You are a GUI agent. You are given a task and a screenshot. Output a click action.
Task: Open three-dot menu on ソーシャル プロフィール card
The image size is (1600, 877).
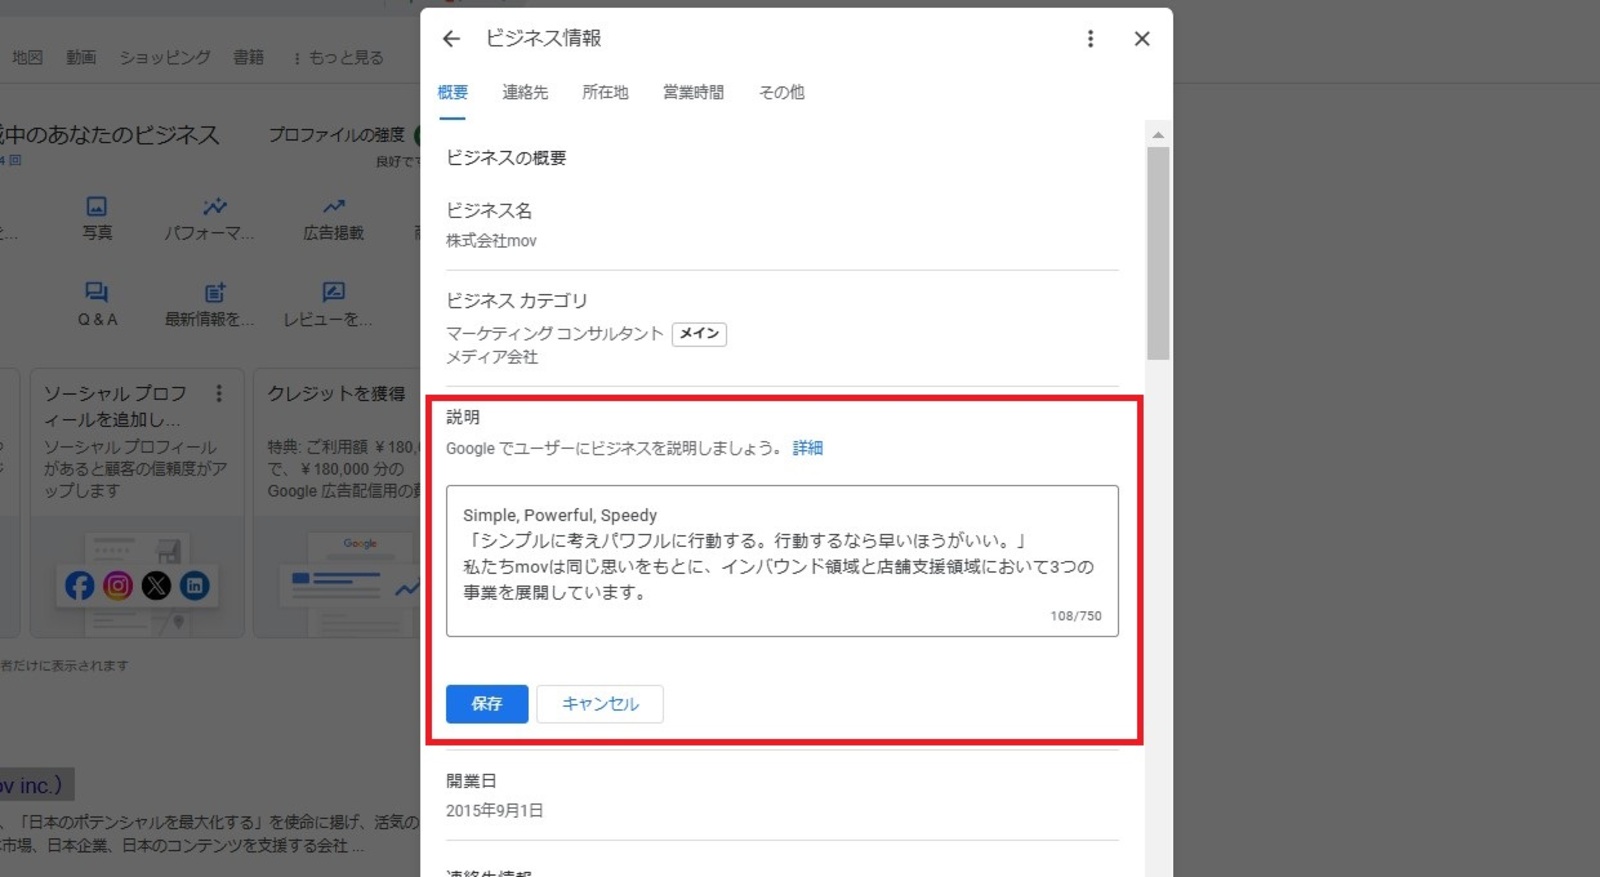[219, 393]
